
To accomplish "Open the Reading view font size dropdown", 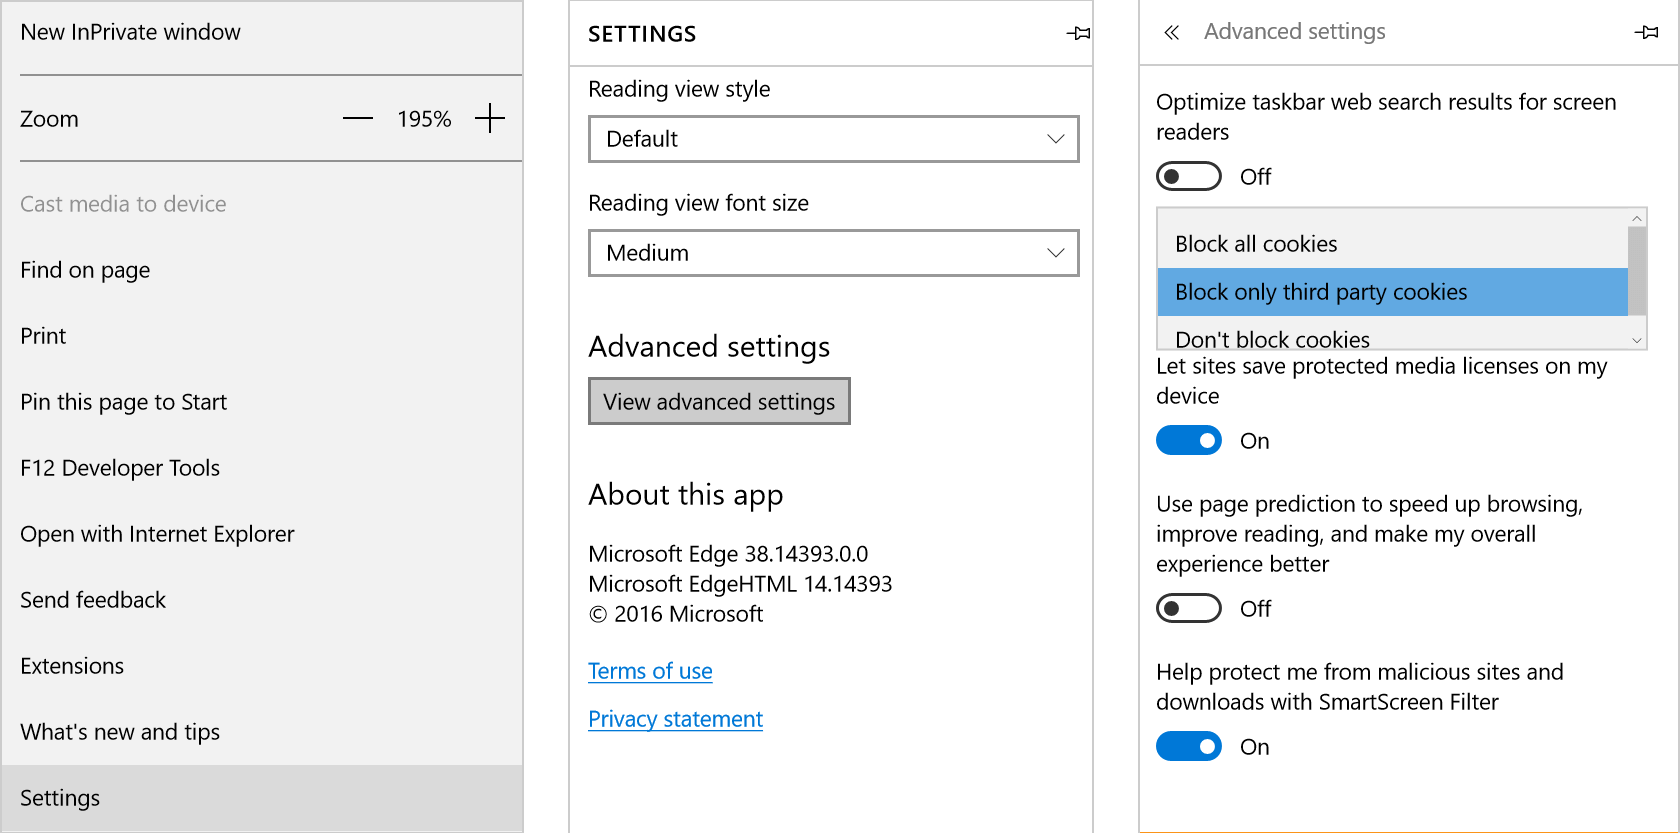I will tap(833, 253).
